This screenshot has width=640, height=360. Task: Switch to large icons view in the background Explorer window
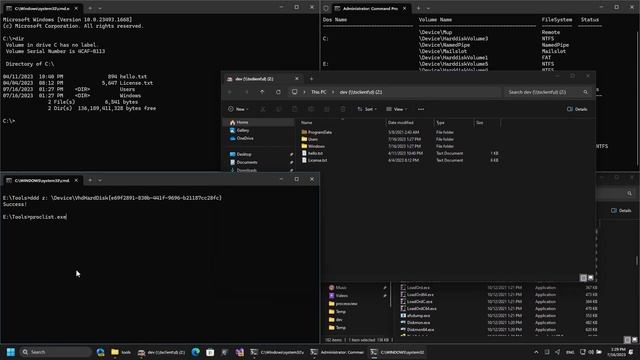634,340
